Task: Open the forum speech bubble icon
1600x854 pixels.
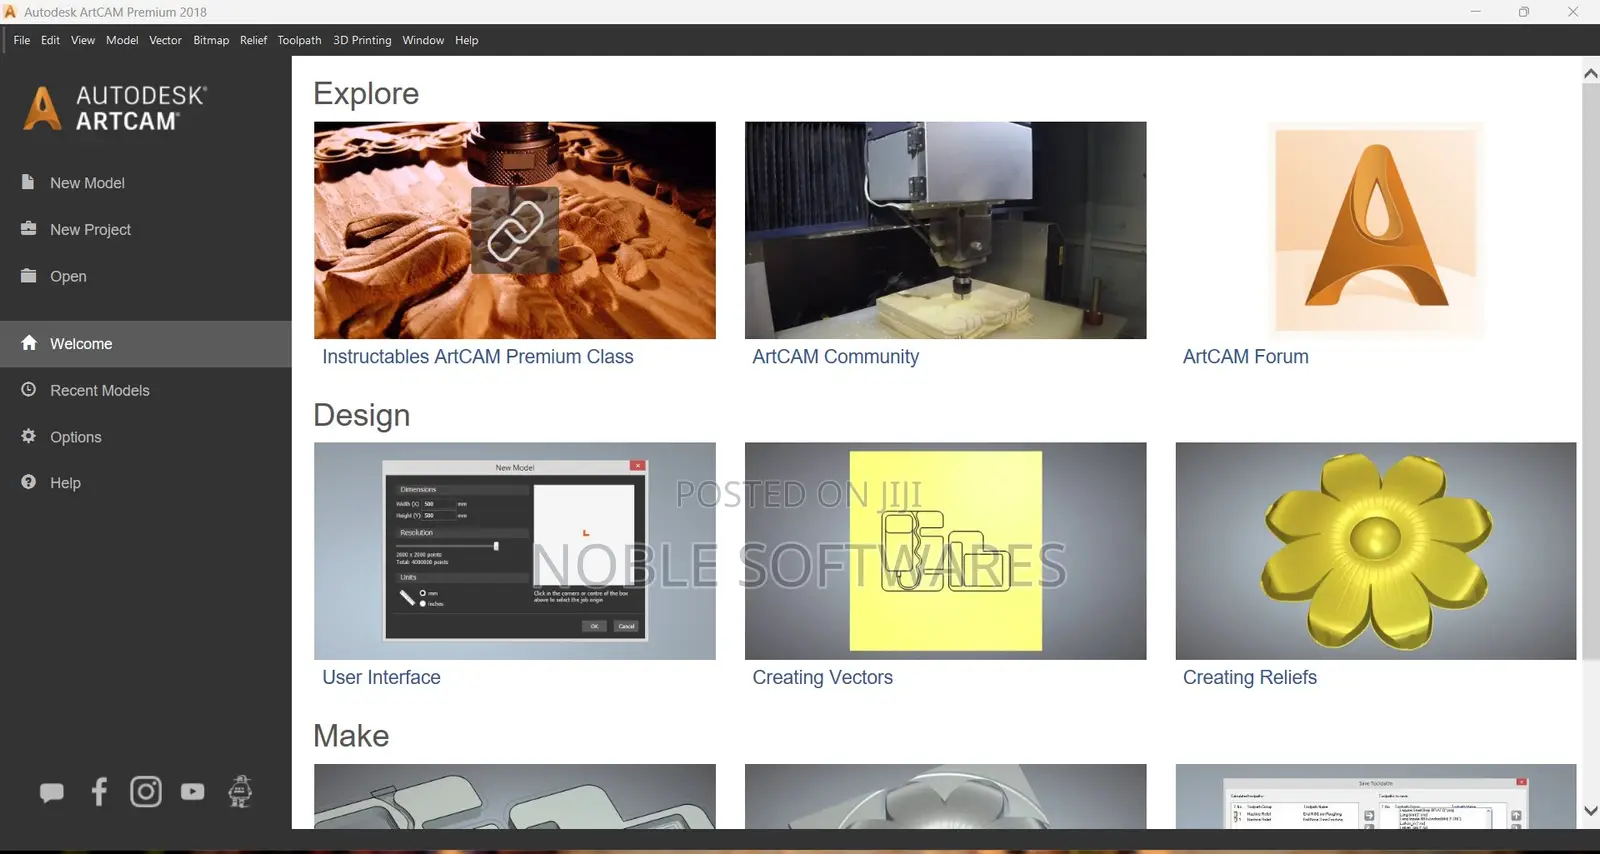Action: click(52, 792)
